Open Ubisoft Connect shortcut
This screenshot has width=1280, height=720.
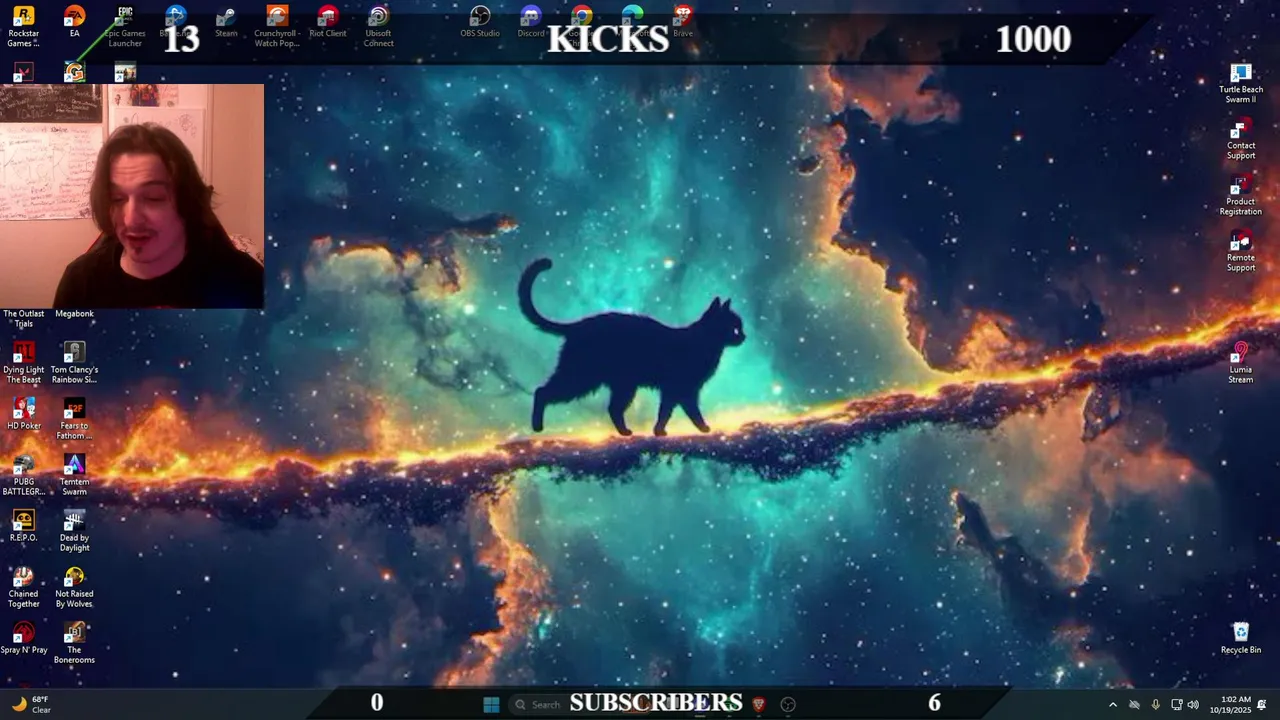378,27
